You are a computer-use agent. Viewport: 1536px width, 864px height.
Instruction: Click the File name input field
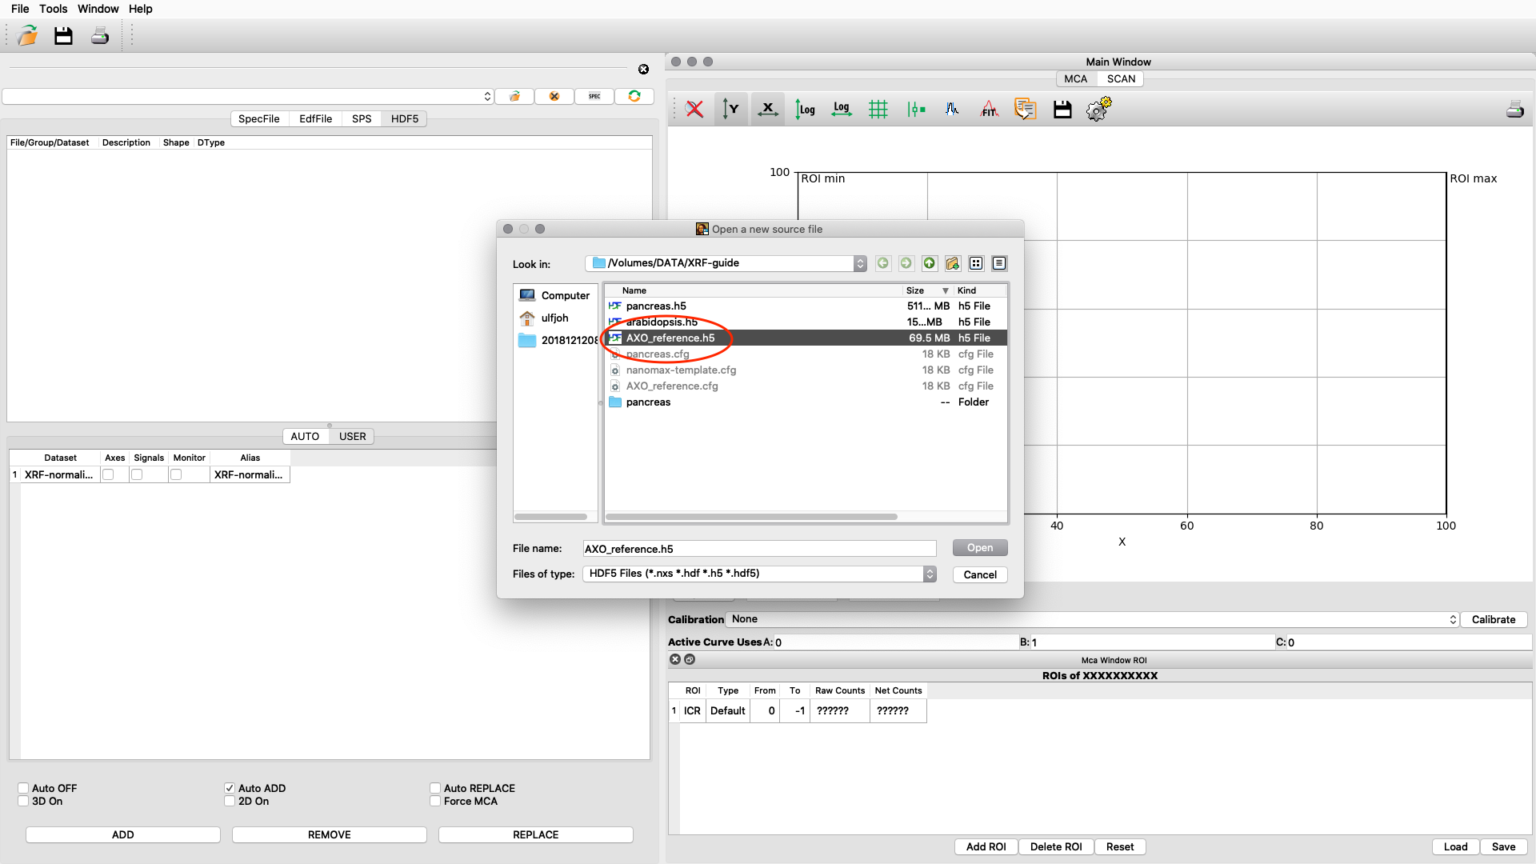(x=759, y=549)
